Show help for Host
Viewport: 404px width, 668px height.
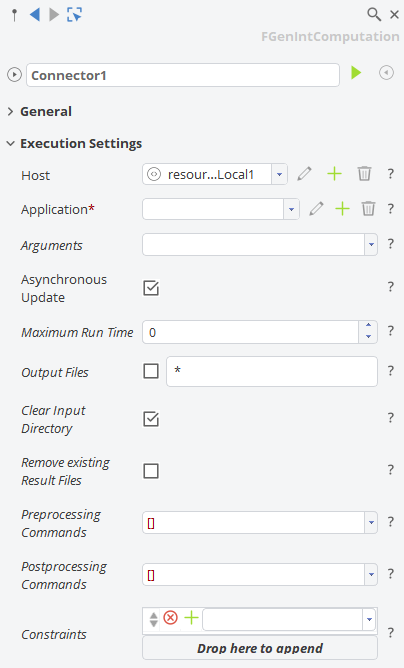tap(390, 174)
